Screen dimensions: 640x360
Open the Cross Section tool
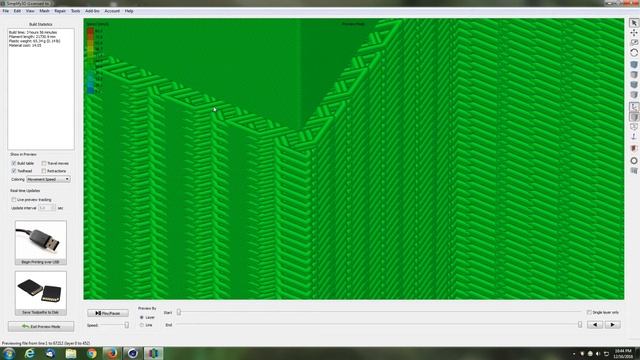634,149
